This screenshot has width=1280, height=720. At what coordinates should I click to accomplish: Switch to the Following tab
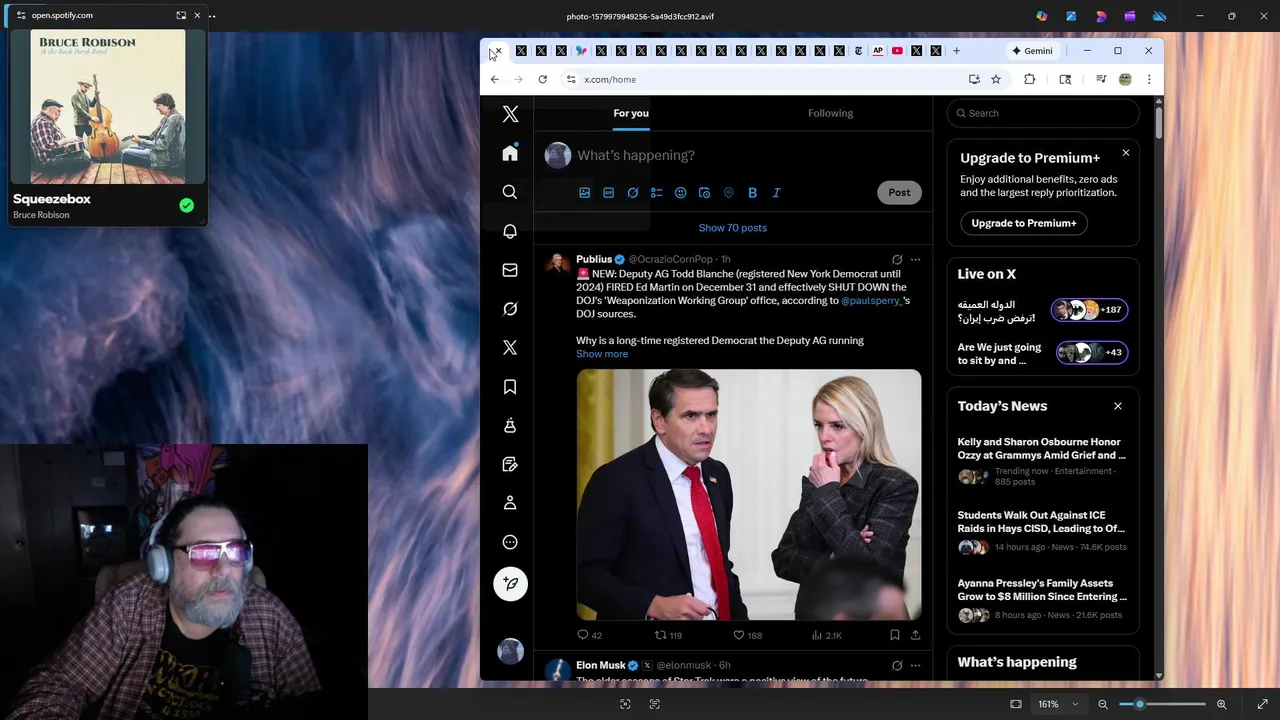[x=830, y=113]
